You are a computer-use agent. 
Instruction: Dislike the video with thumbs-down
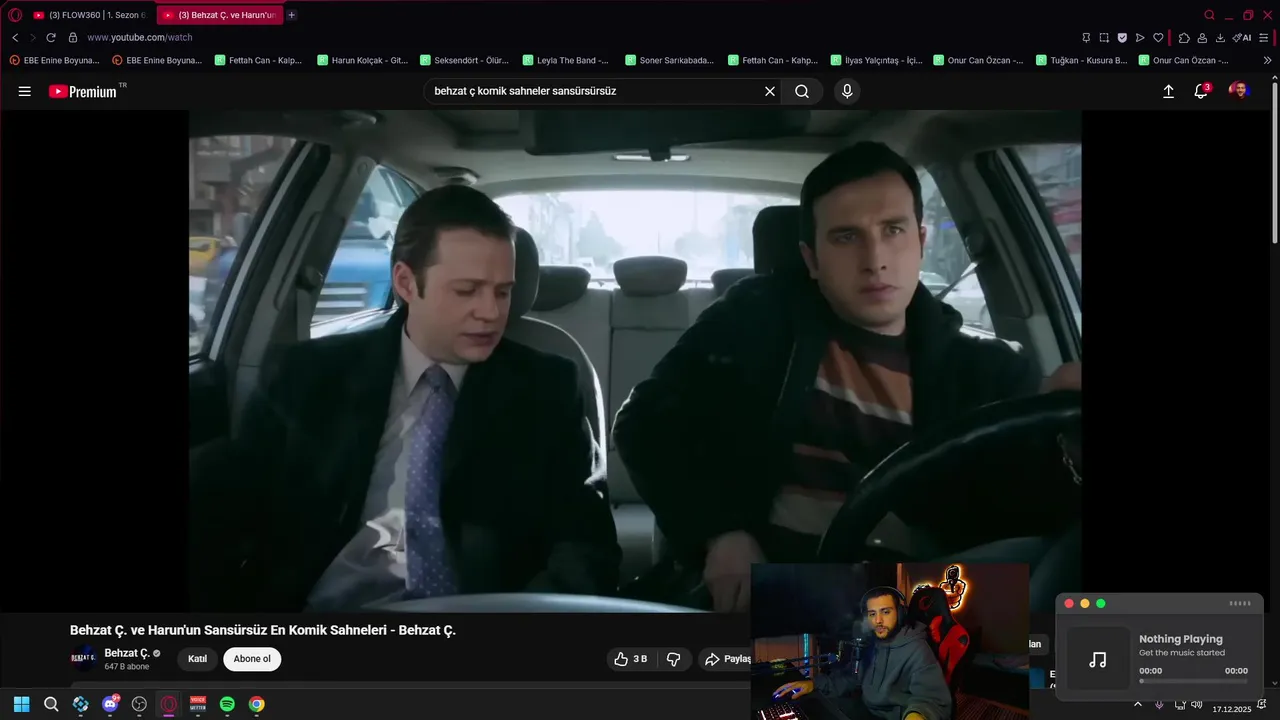[x=674, y=659]
